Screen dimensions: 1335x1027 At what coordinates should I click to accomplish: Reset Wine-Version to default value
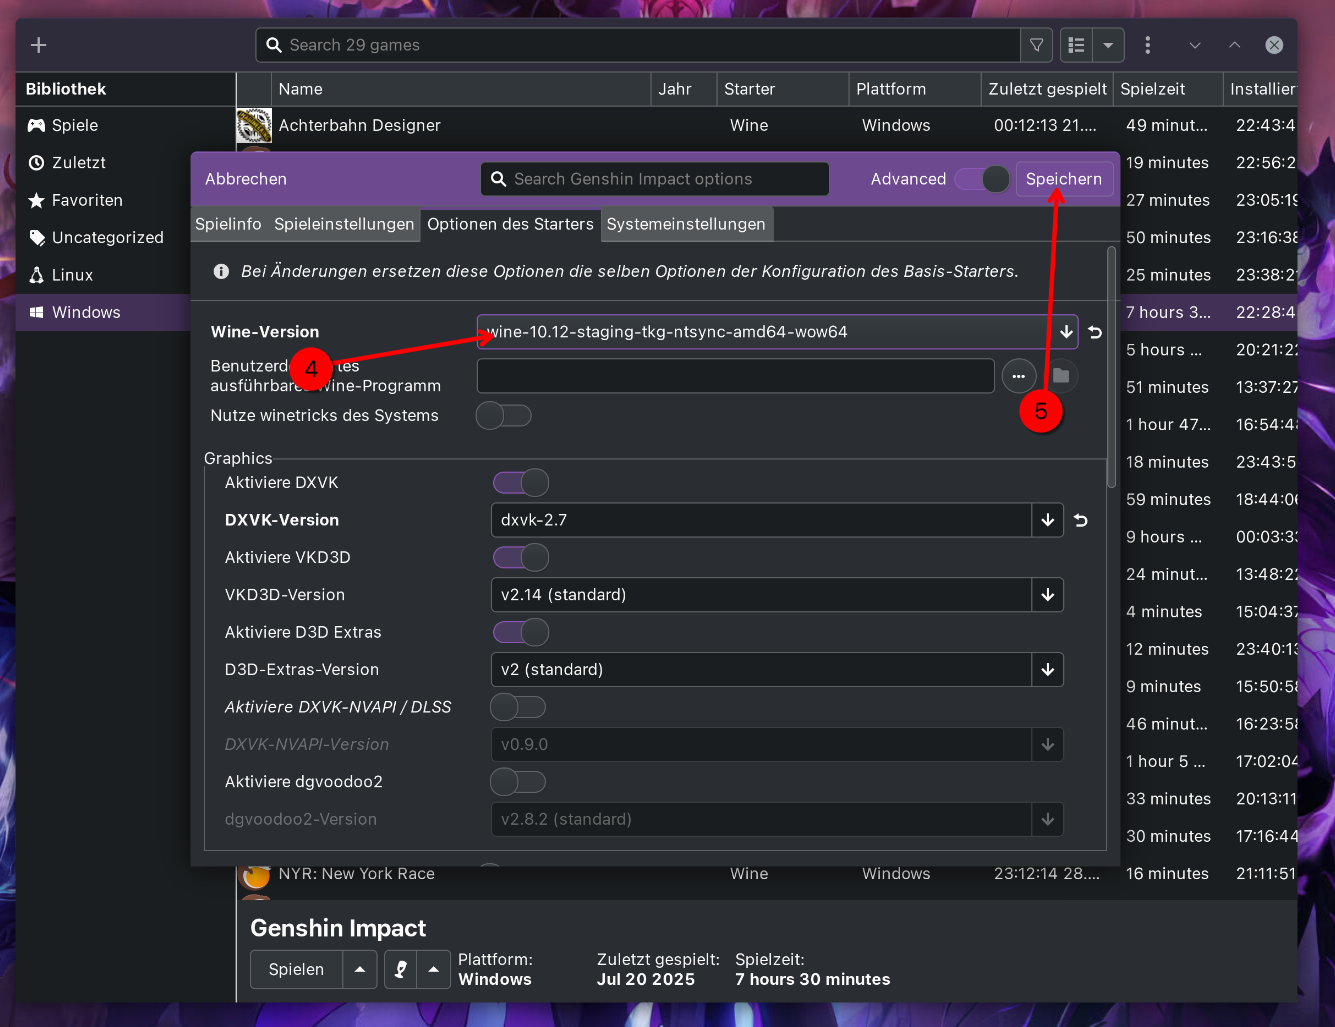pyautogui.click(x=1095, y=332)
